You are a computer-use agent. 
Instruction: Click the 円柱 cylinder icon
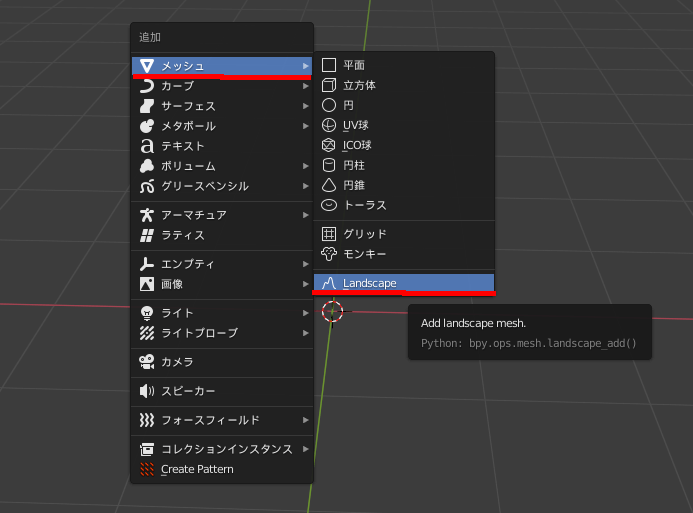[x=329, y=165]
